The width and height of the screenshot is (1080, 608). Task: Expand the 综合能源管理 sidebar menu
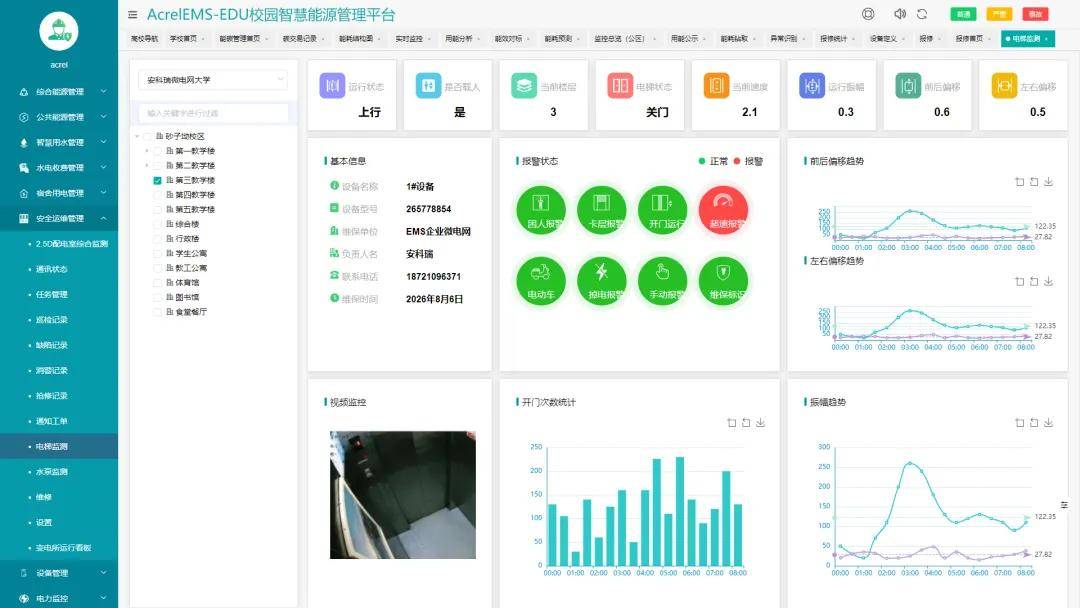coord(59,92)
